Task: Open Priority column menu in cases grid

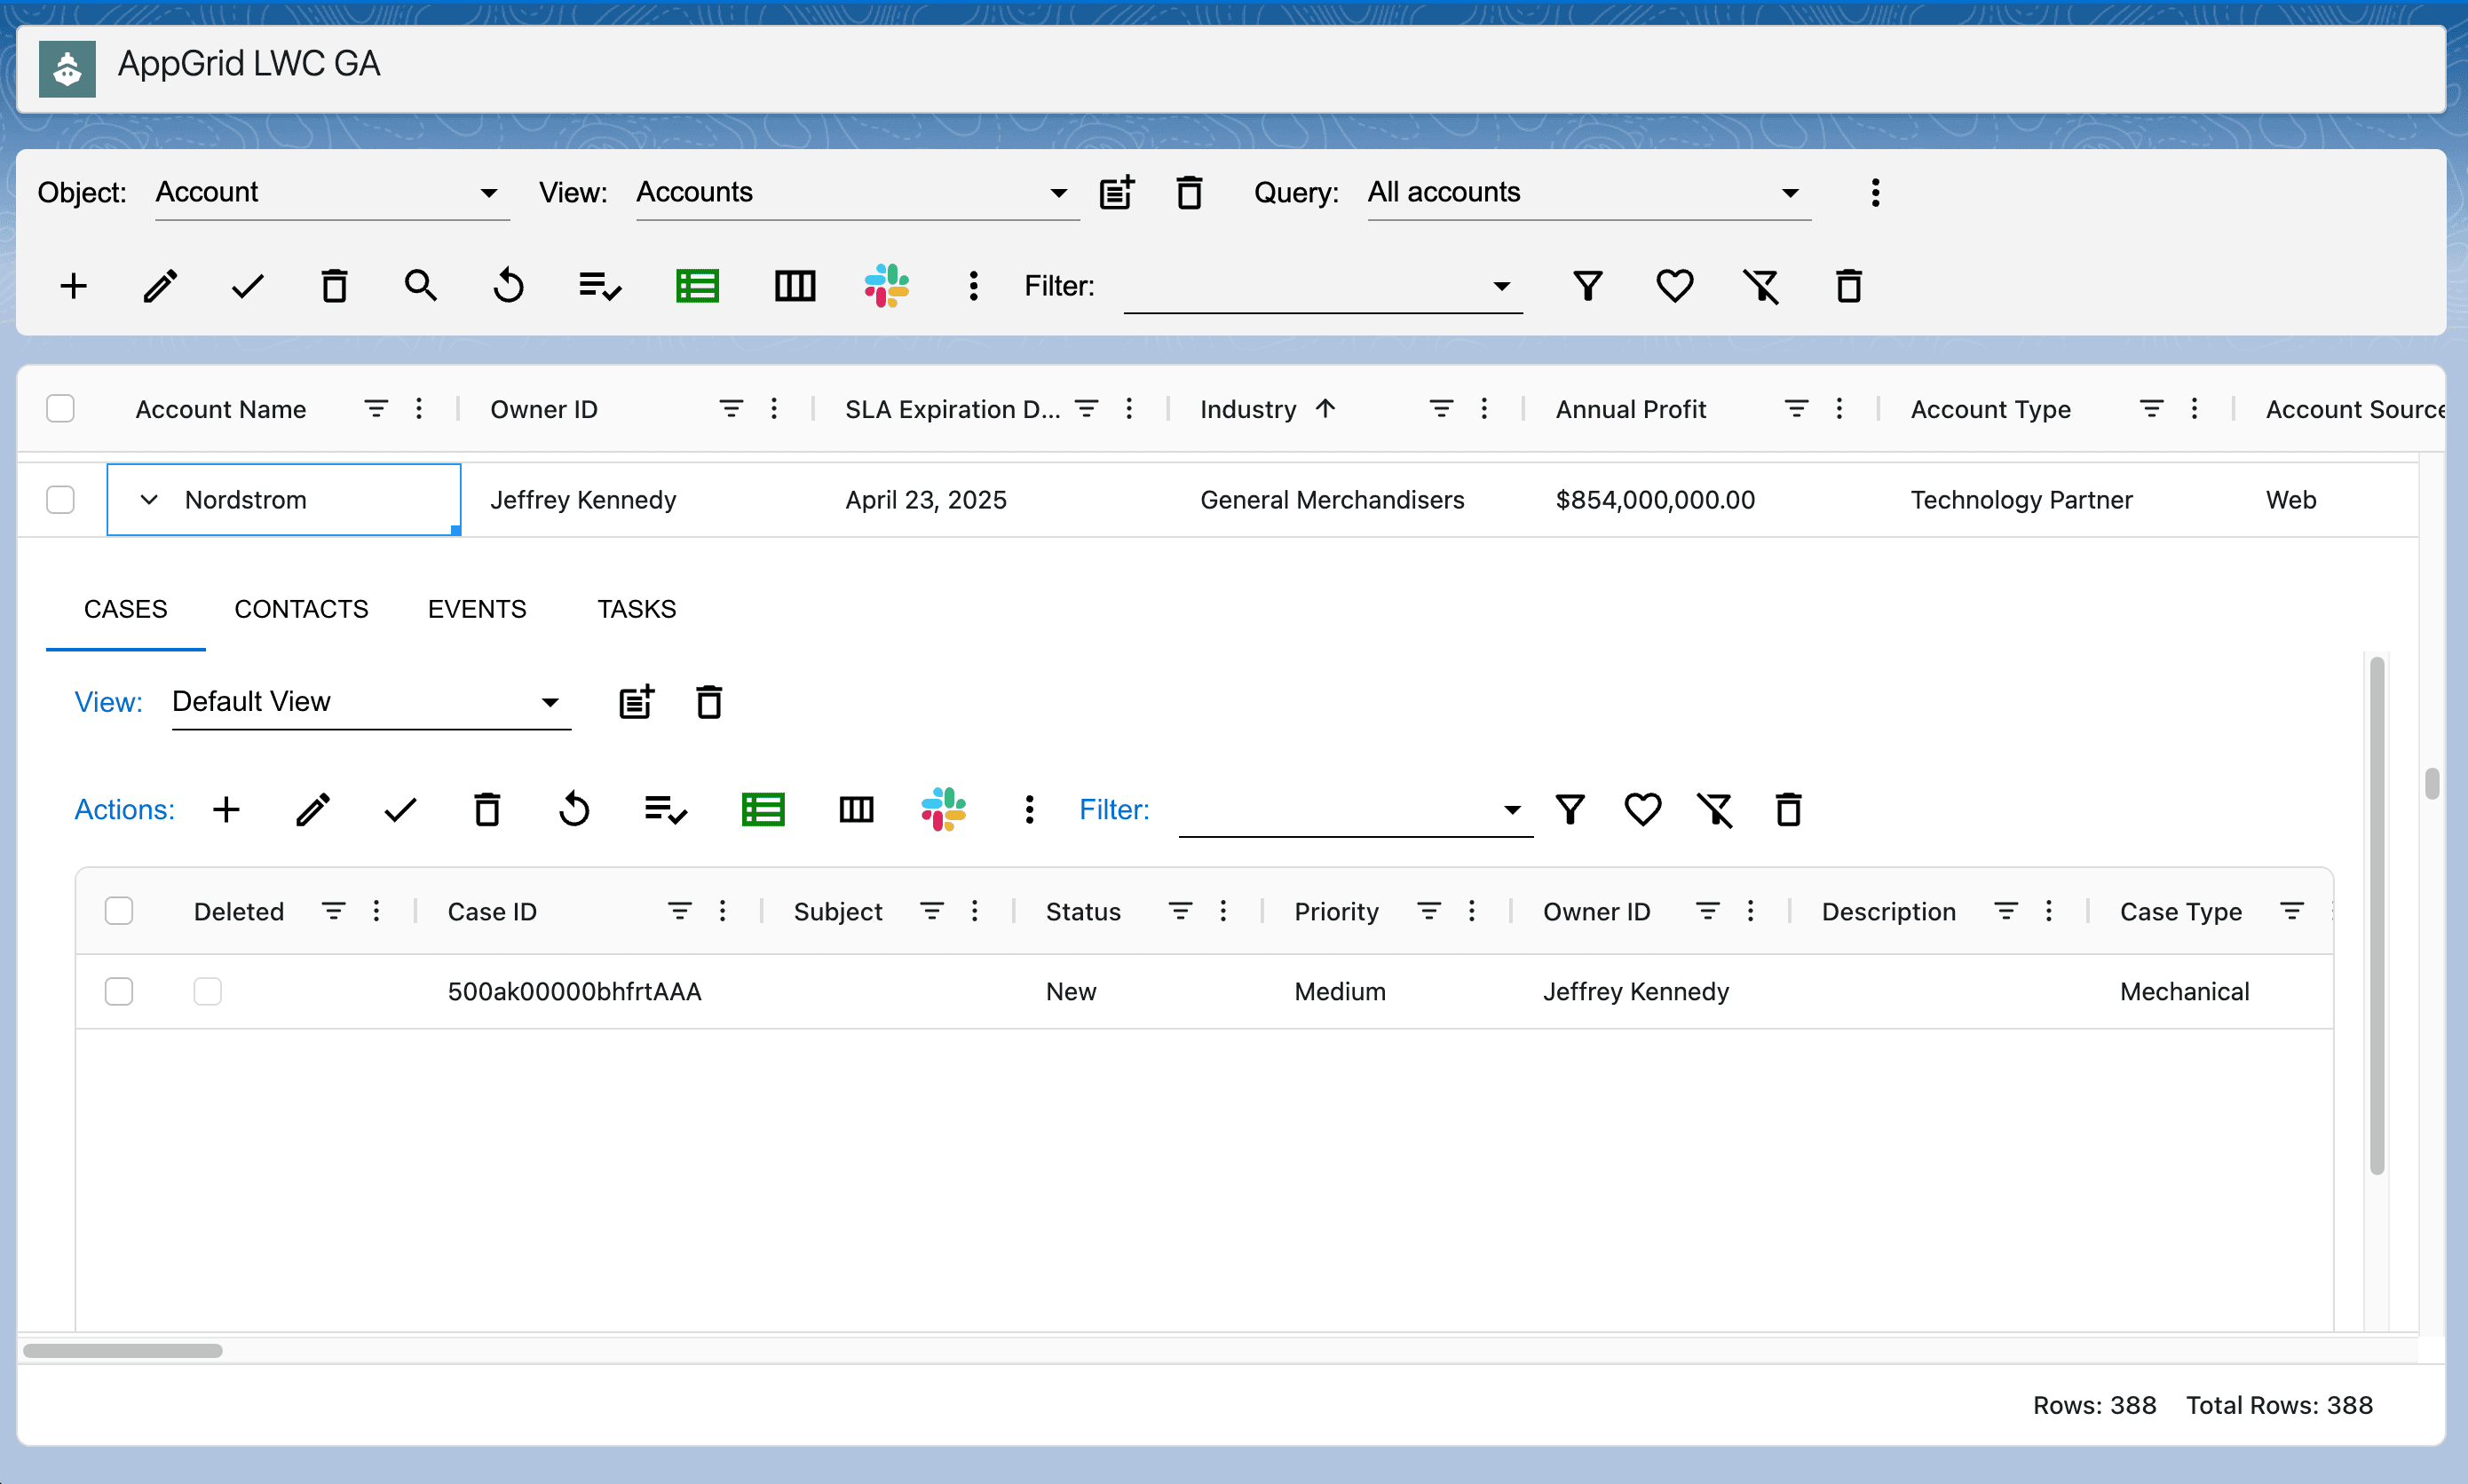Action: (x=1471, y=911)
